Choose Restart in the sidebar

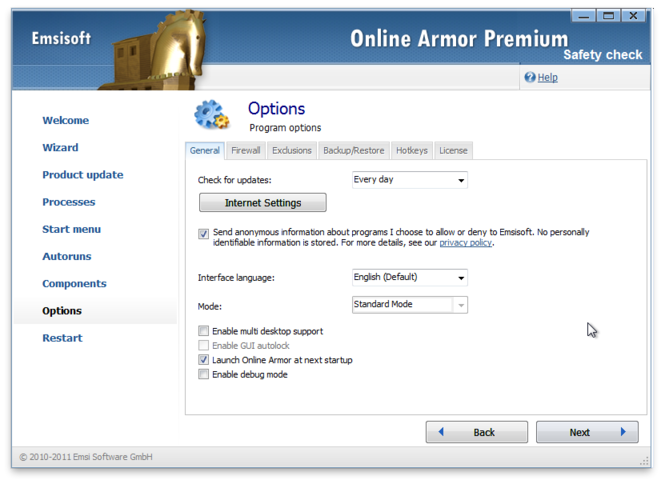[62, 338]
